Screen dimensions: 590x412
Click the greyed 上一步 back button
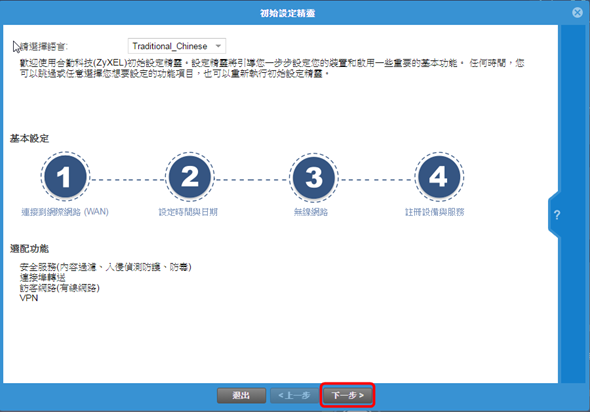click(294, 395)
